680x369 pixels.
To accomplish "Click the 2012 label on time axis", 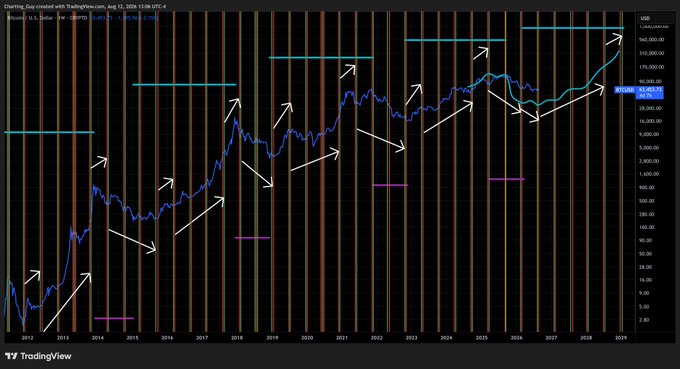I will tap(27, 338).
